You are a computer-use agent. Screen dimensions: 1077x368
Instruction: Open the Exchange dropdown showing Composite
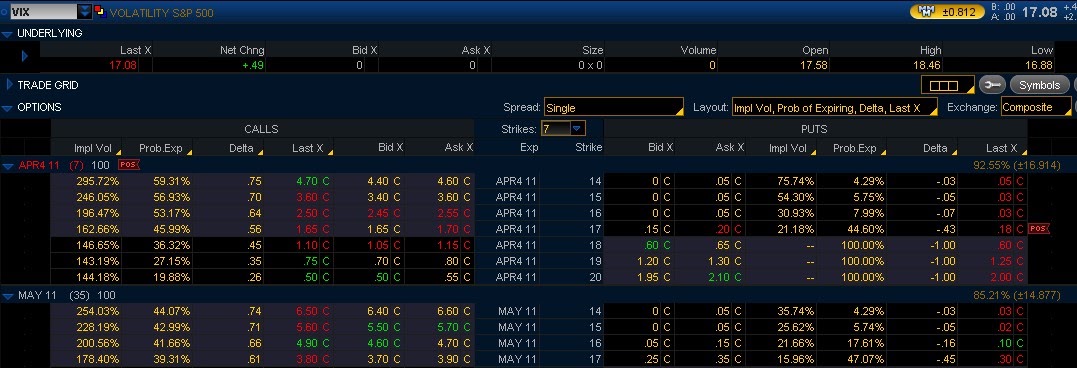click(x=1036, y=107)
